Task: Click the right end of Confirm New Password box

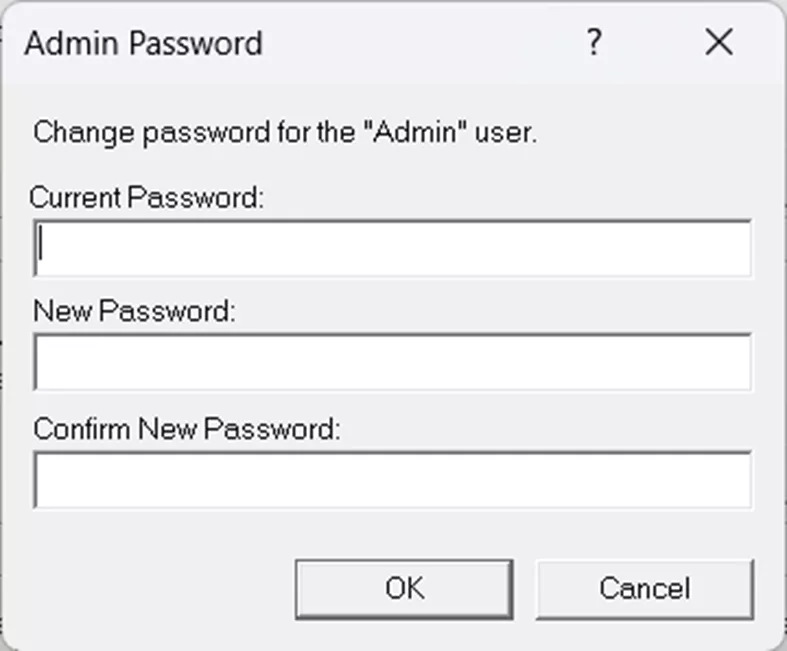Action: point(735,480)
